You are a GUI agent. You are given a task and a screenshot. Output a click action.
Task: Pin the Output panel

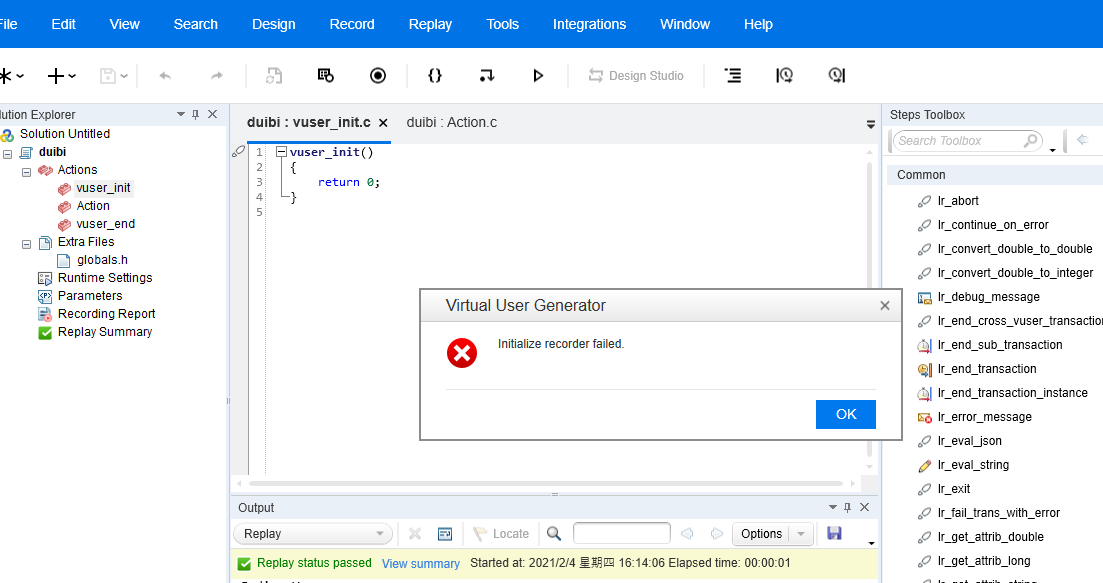pos(848,507)
